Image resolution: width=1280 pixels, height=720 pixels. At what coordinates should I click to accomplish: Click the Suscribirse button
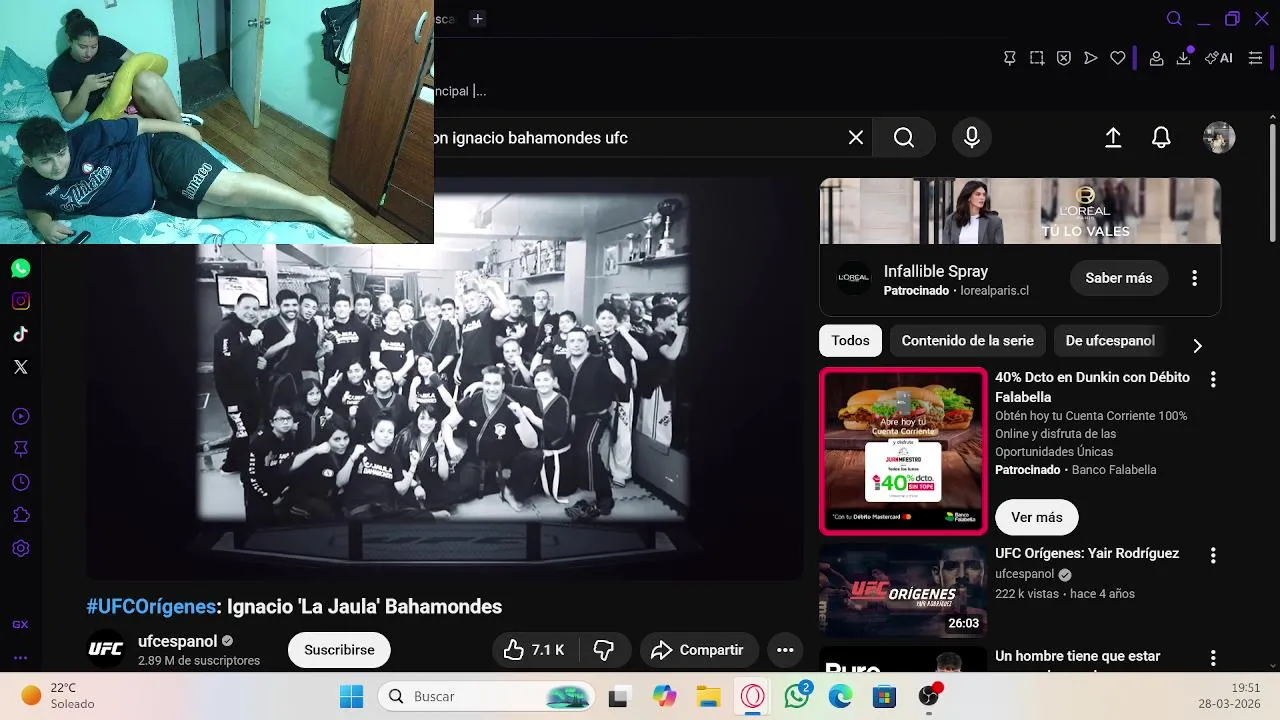click(x=339, y=650)
